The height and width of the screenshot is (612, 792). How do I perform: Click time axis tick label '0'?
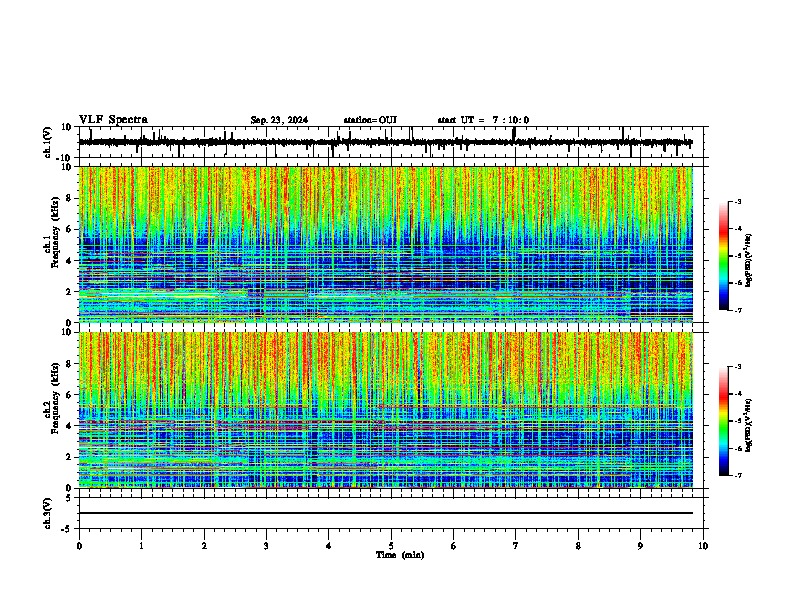pyautogui.click(x=79, y=546)
